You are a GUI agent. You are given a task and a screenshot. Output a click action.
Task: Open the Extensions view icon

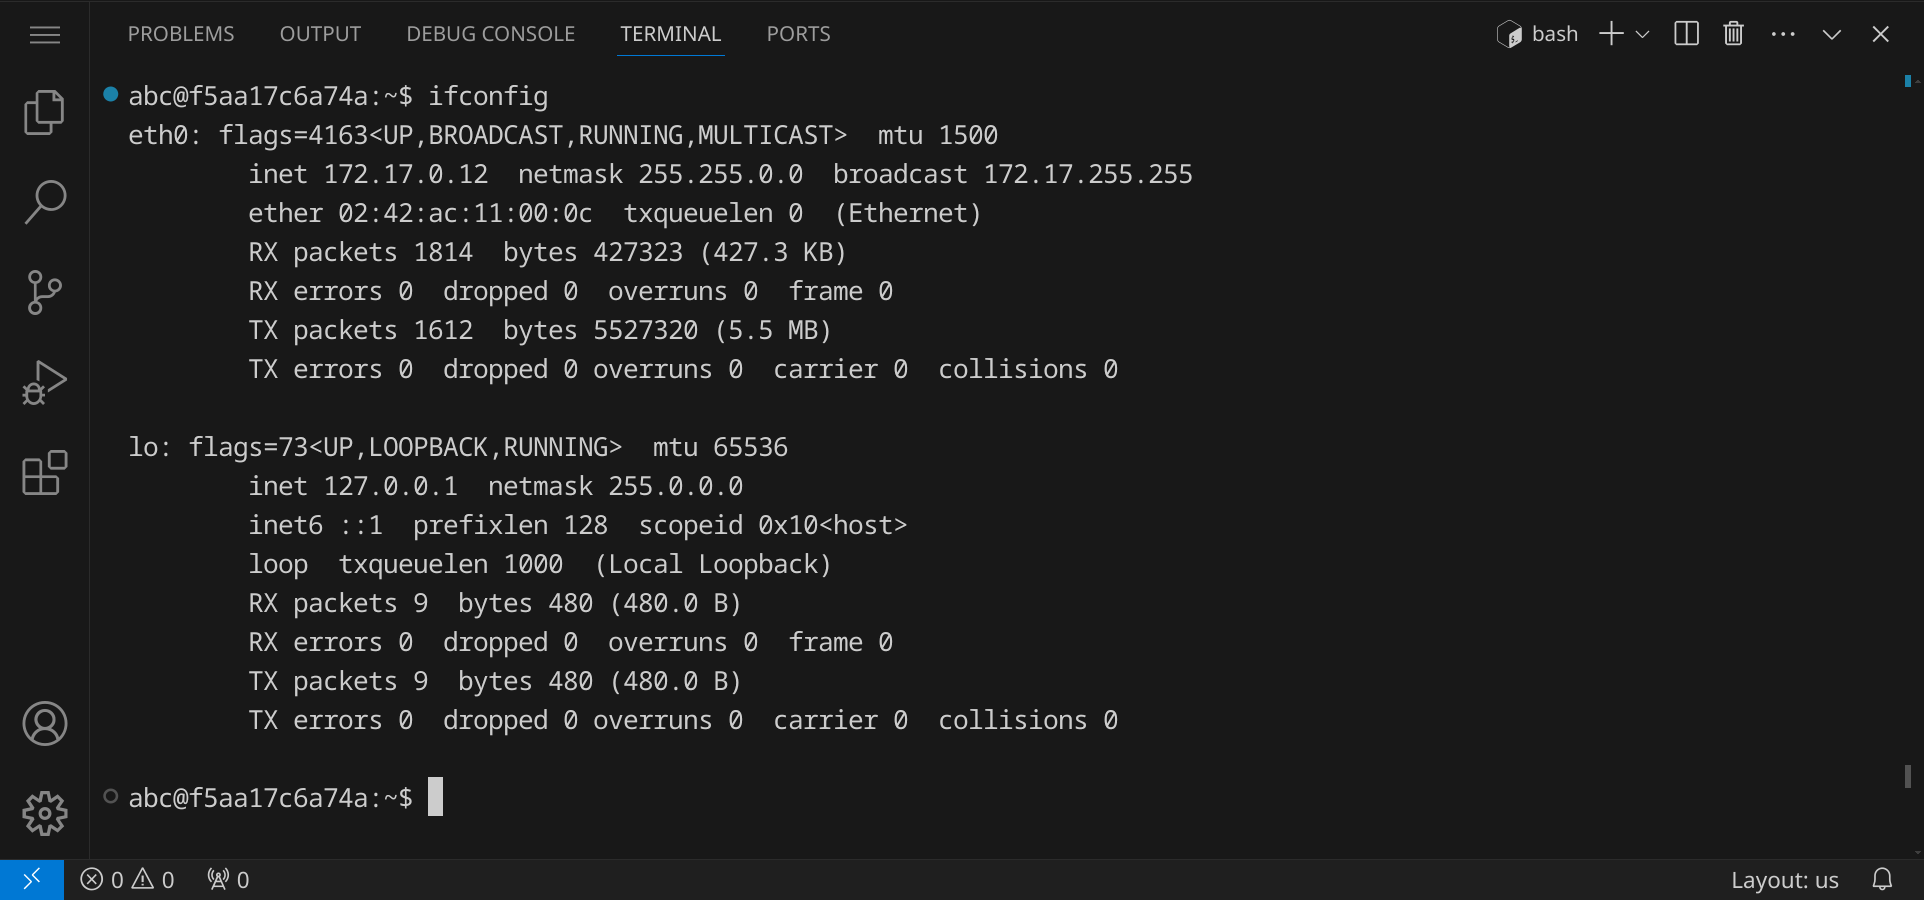[44, 473]
